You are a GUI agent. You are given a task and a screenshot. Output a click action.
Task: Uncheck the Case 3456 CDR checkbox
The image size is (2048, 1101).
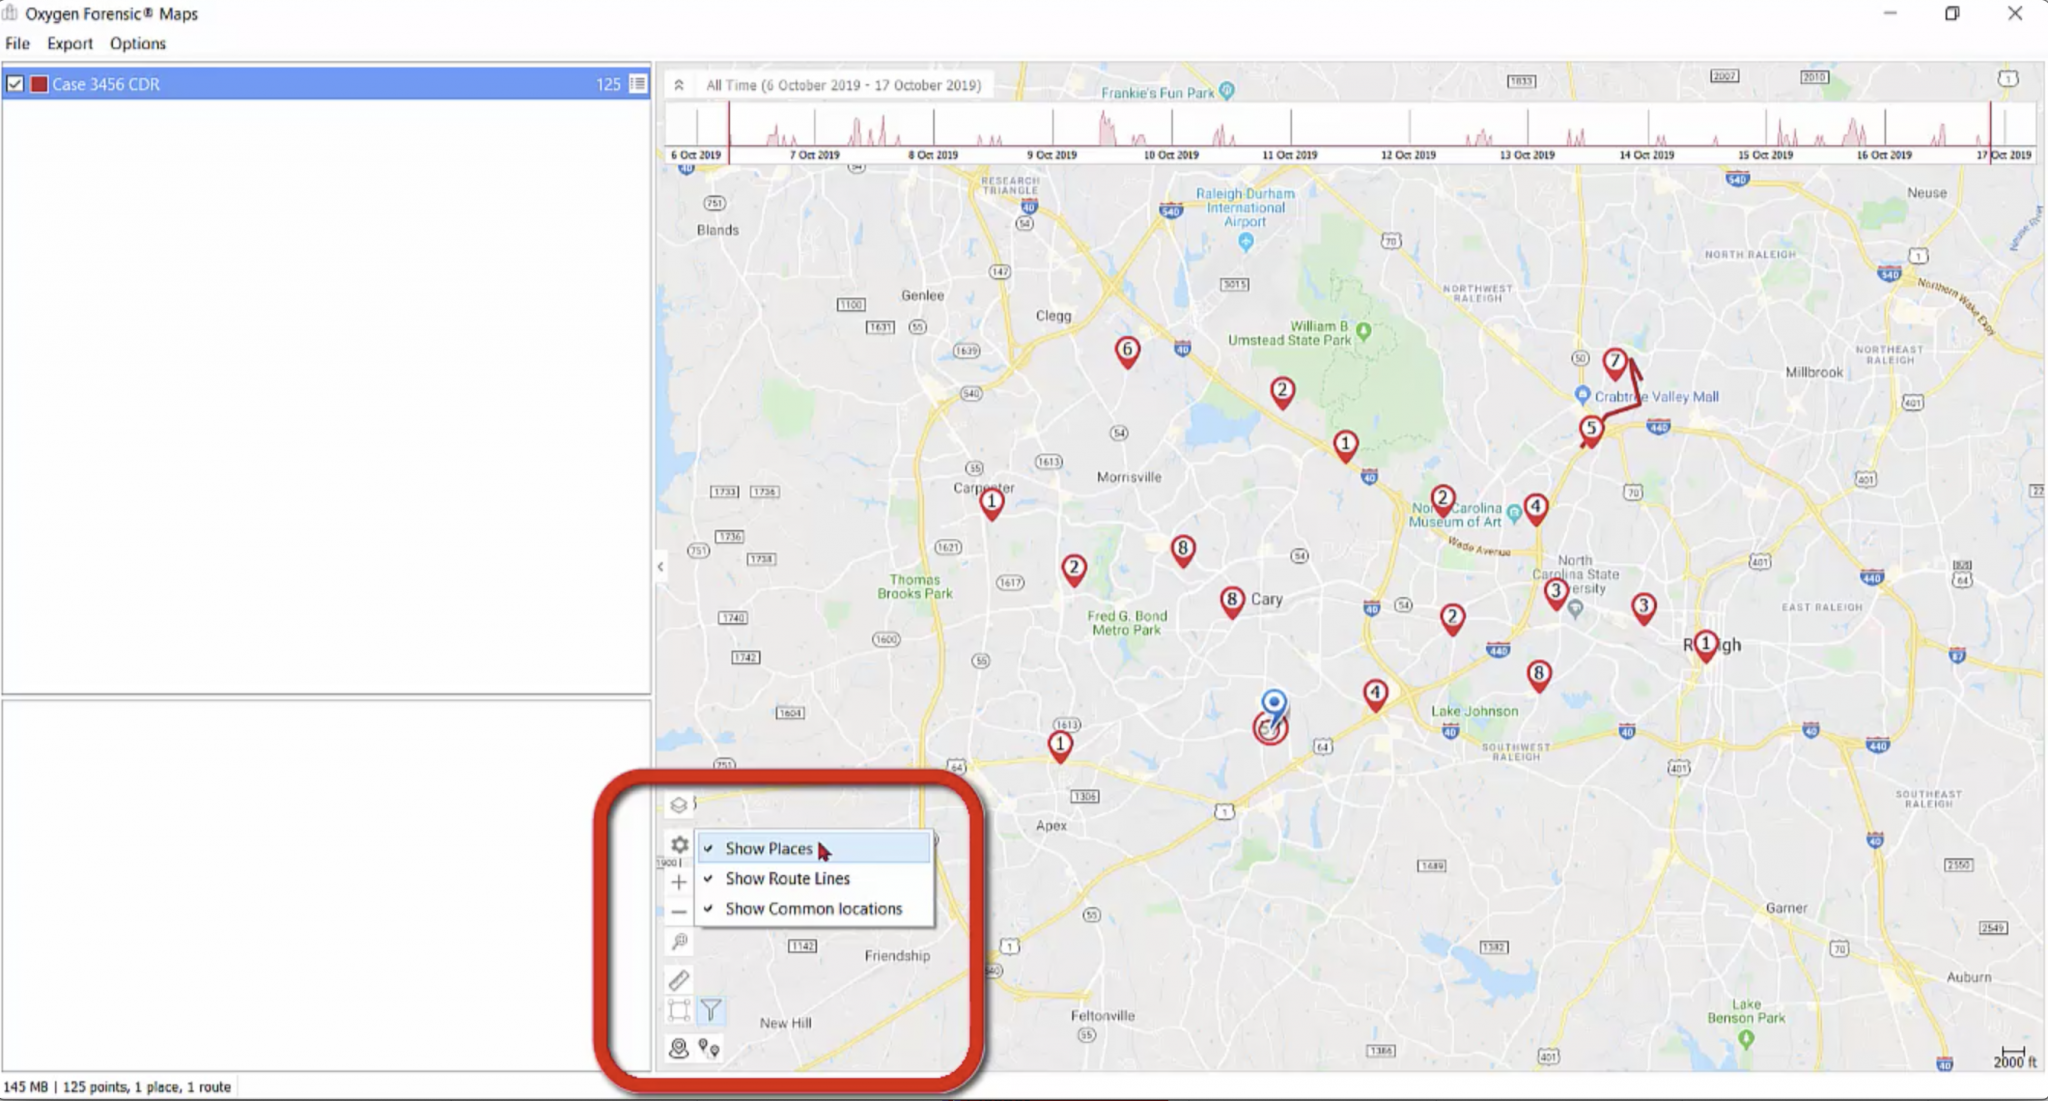tap(15, 84)
